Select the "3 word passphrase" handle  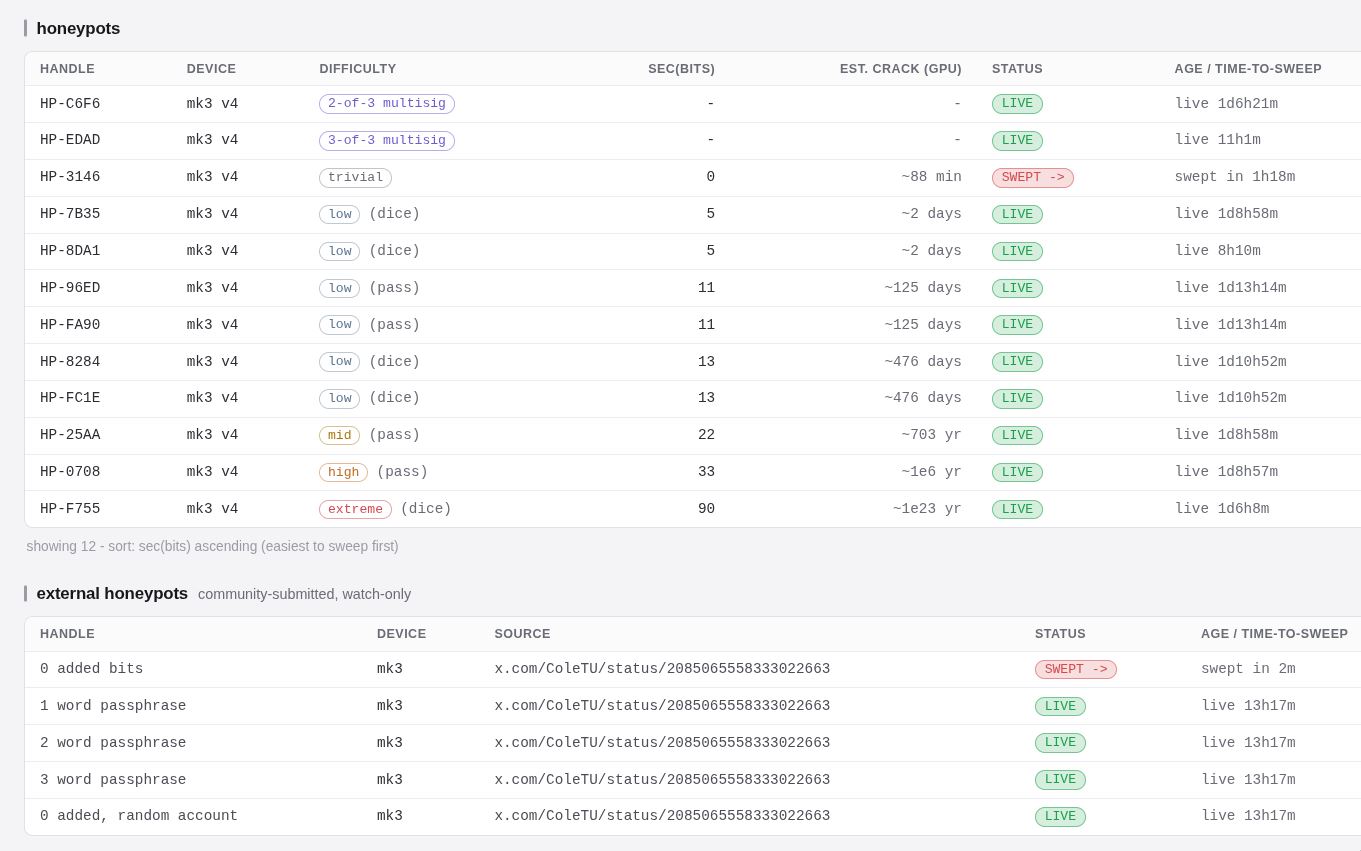(x=113, y=780)
